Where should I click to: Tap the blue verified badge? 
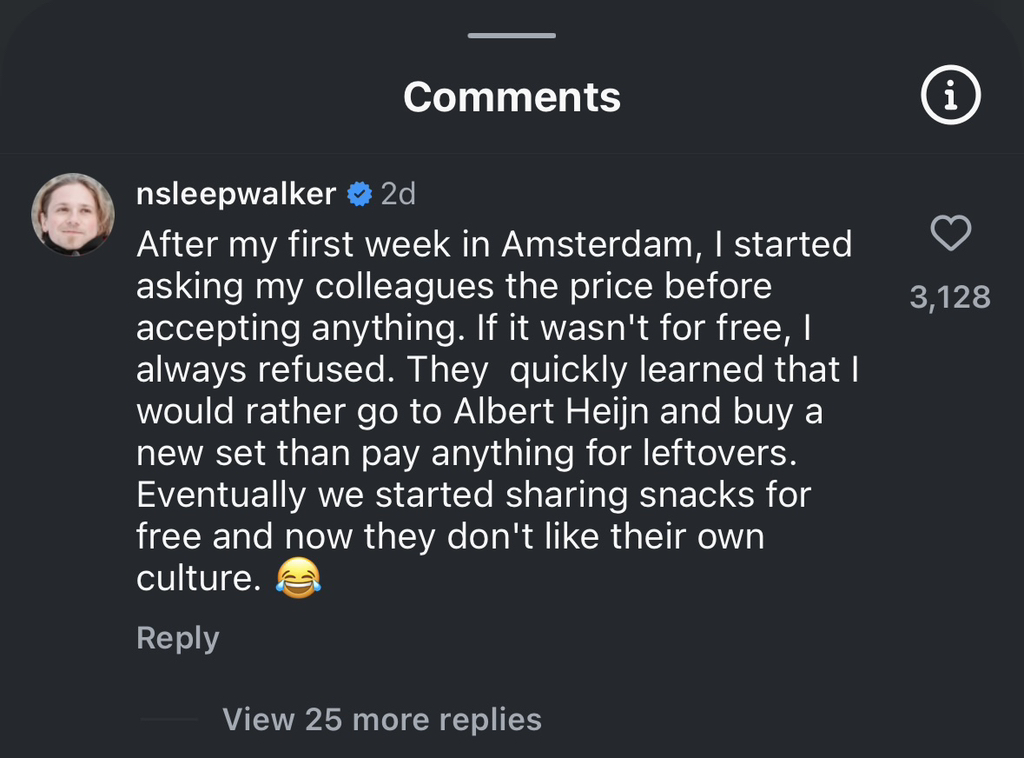359,194
